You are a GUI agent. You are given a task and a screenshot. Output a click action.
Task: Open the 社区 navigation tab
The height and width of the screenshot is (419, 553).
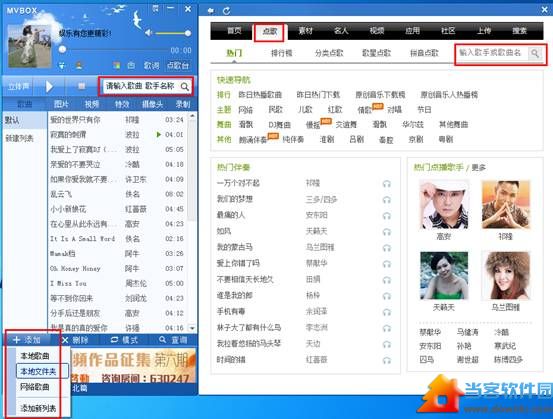[448, 31]
